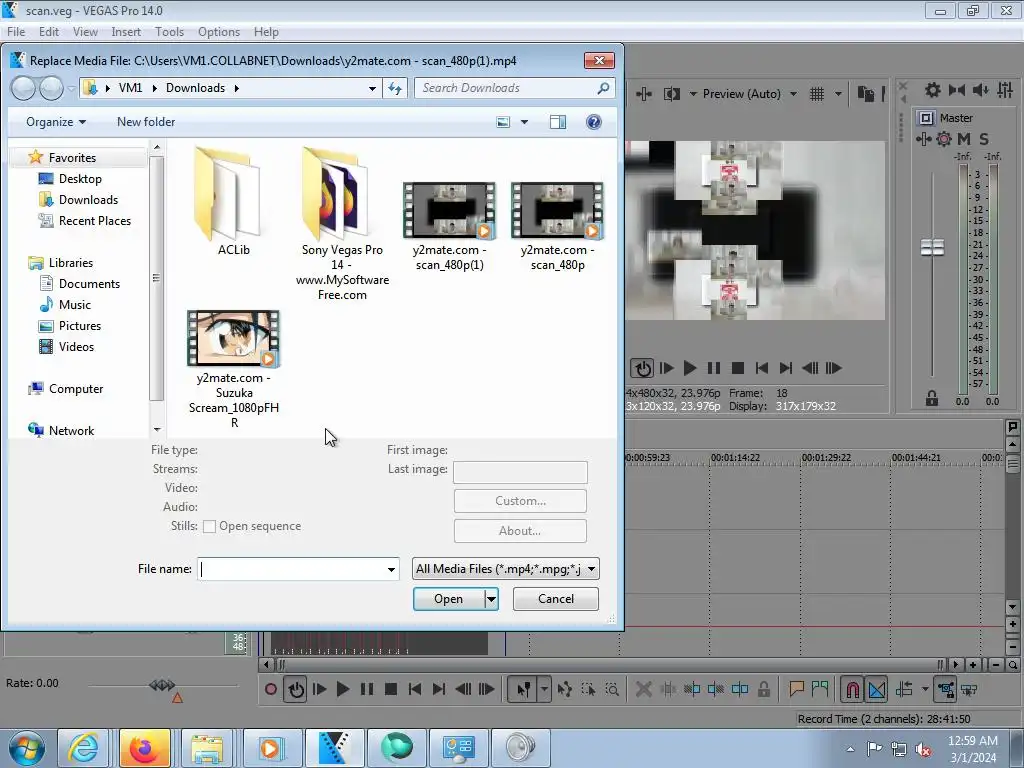Image resolution: width=1024 pixels, height=768 pixels.
Task: Click New folder in dialog toolbar
Action: click(x=146, y=122)
